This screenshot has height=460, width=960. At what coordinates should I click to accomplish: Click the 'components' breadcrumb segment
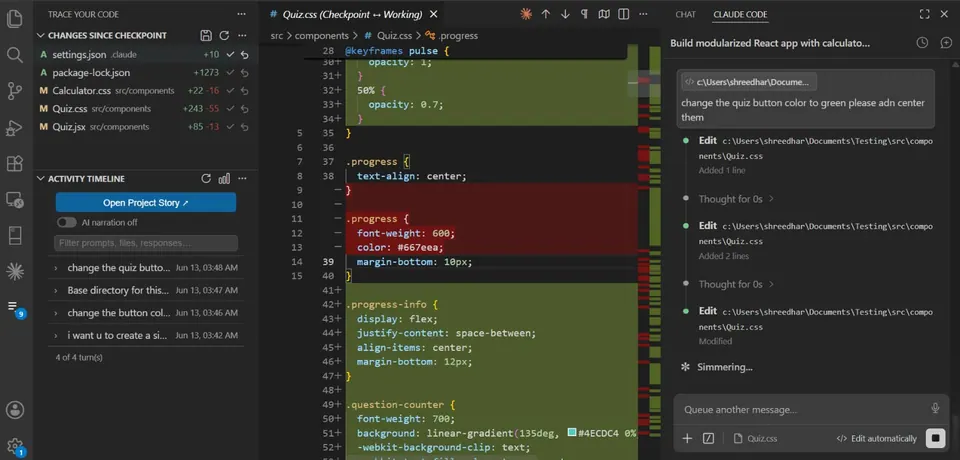(321, 36)
